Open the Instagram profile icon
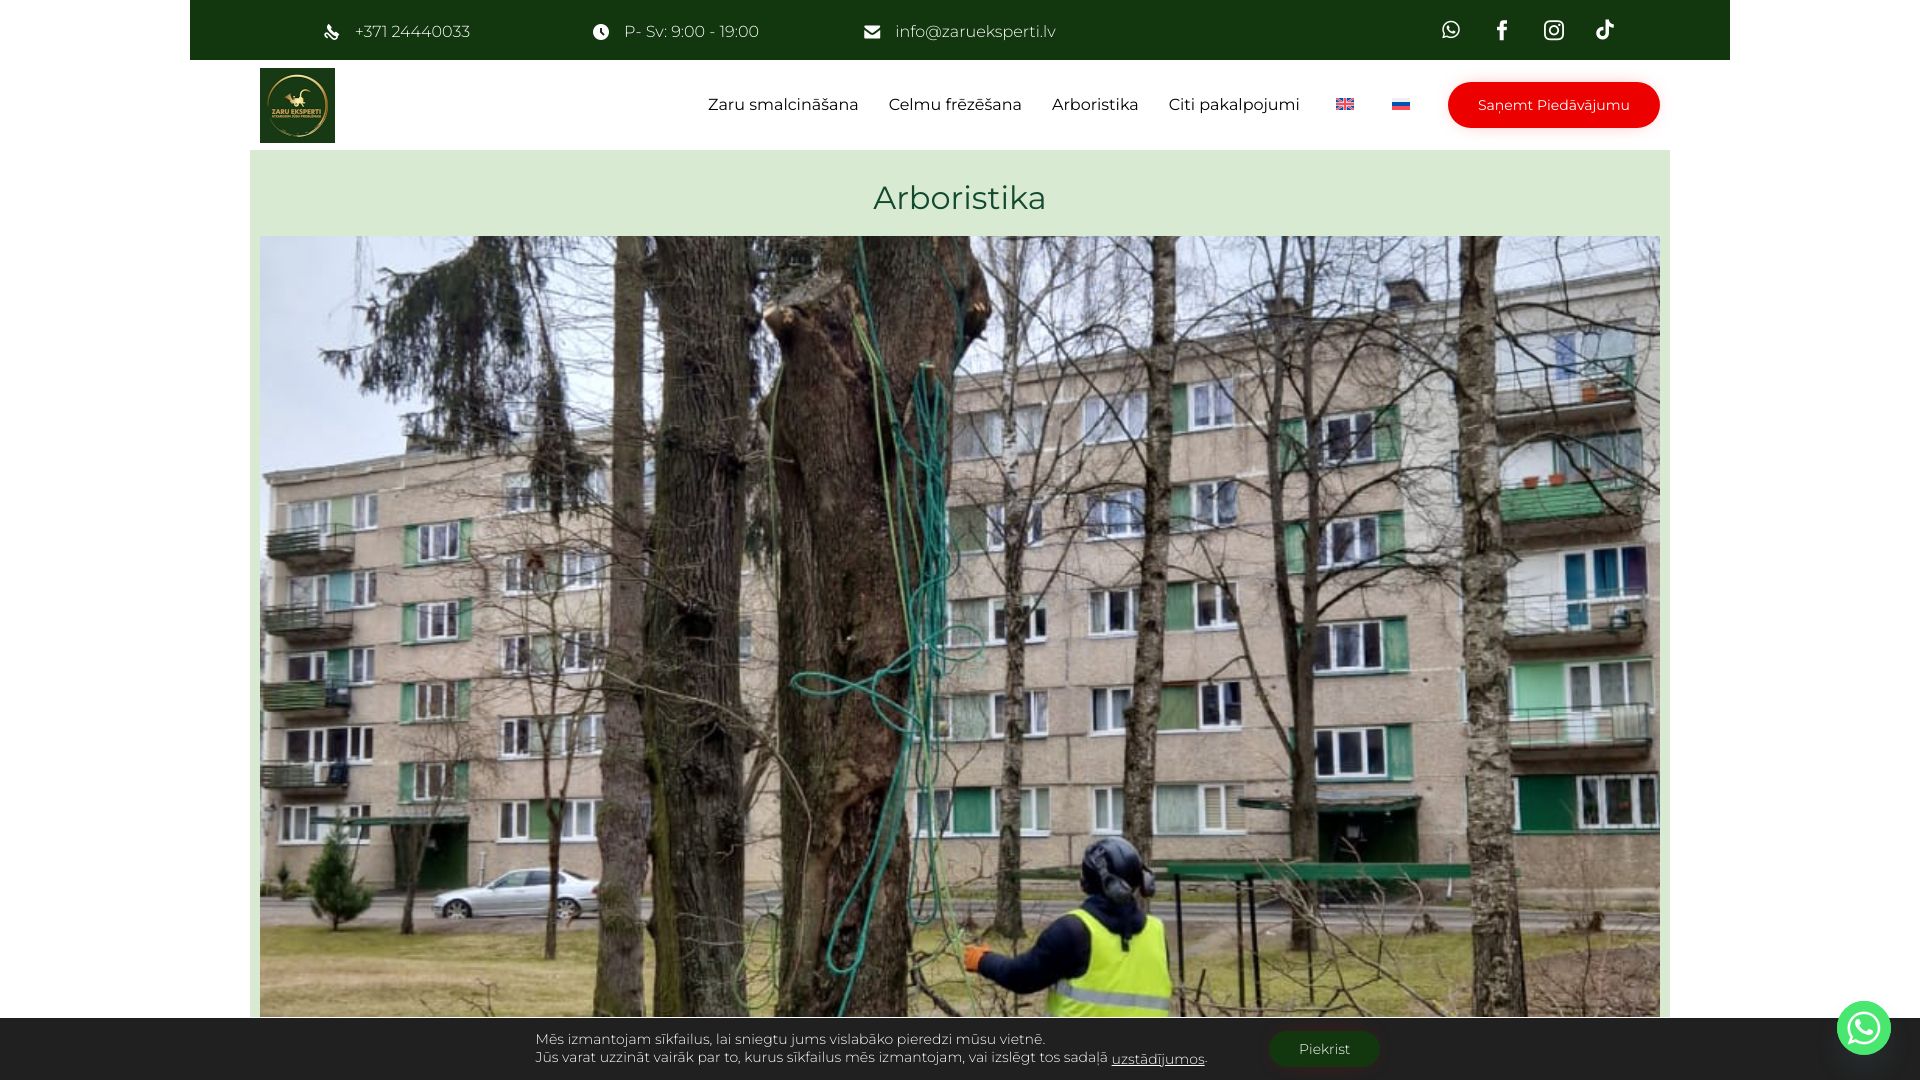The image size is (1920, 1080). tap(1553, 30)
